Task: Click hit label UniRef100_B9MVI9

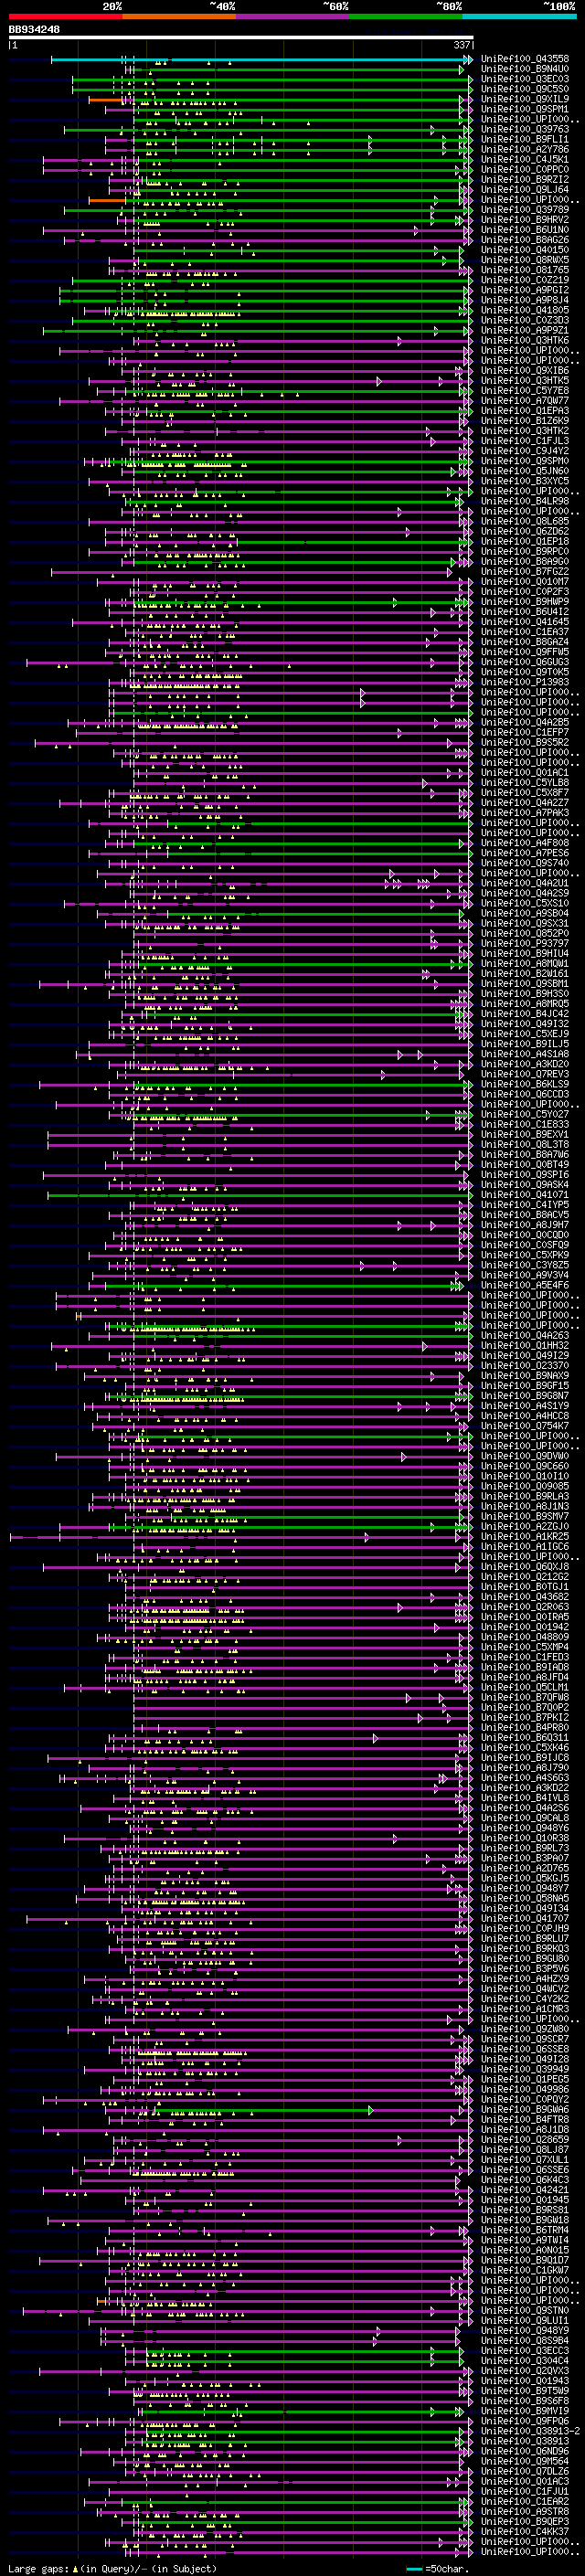Action: tap(525, 2411)
